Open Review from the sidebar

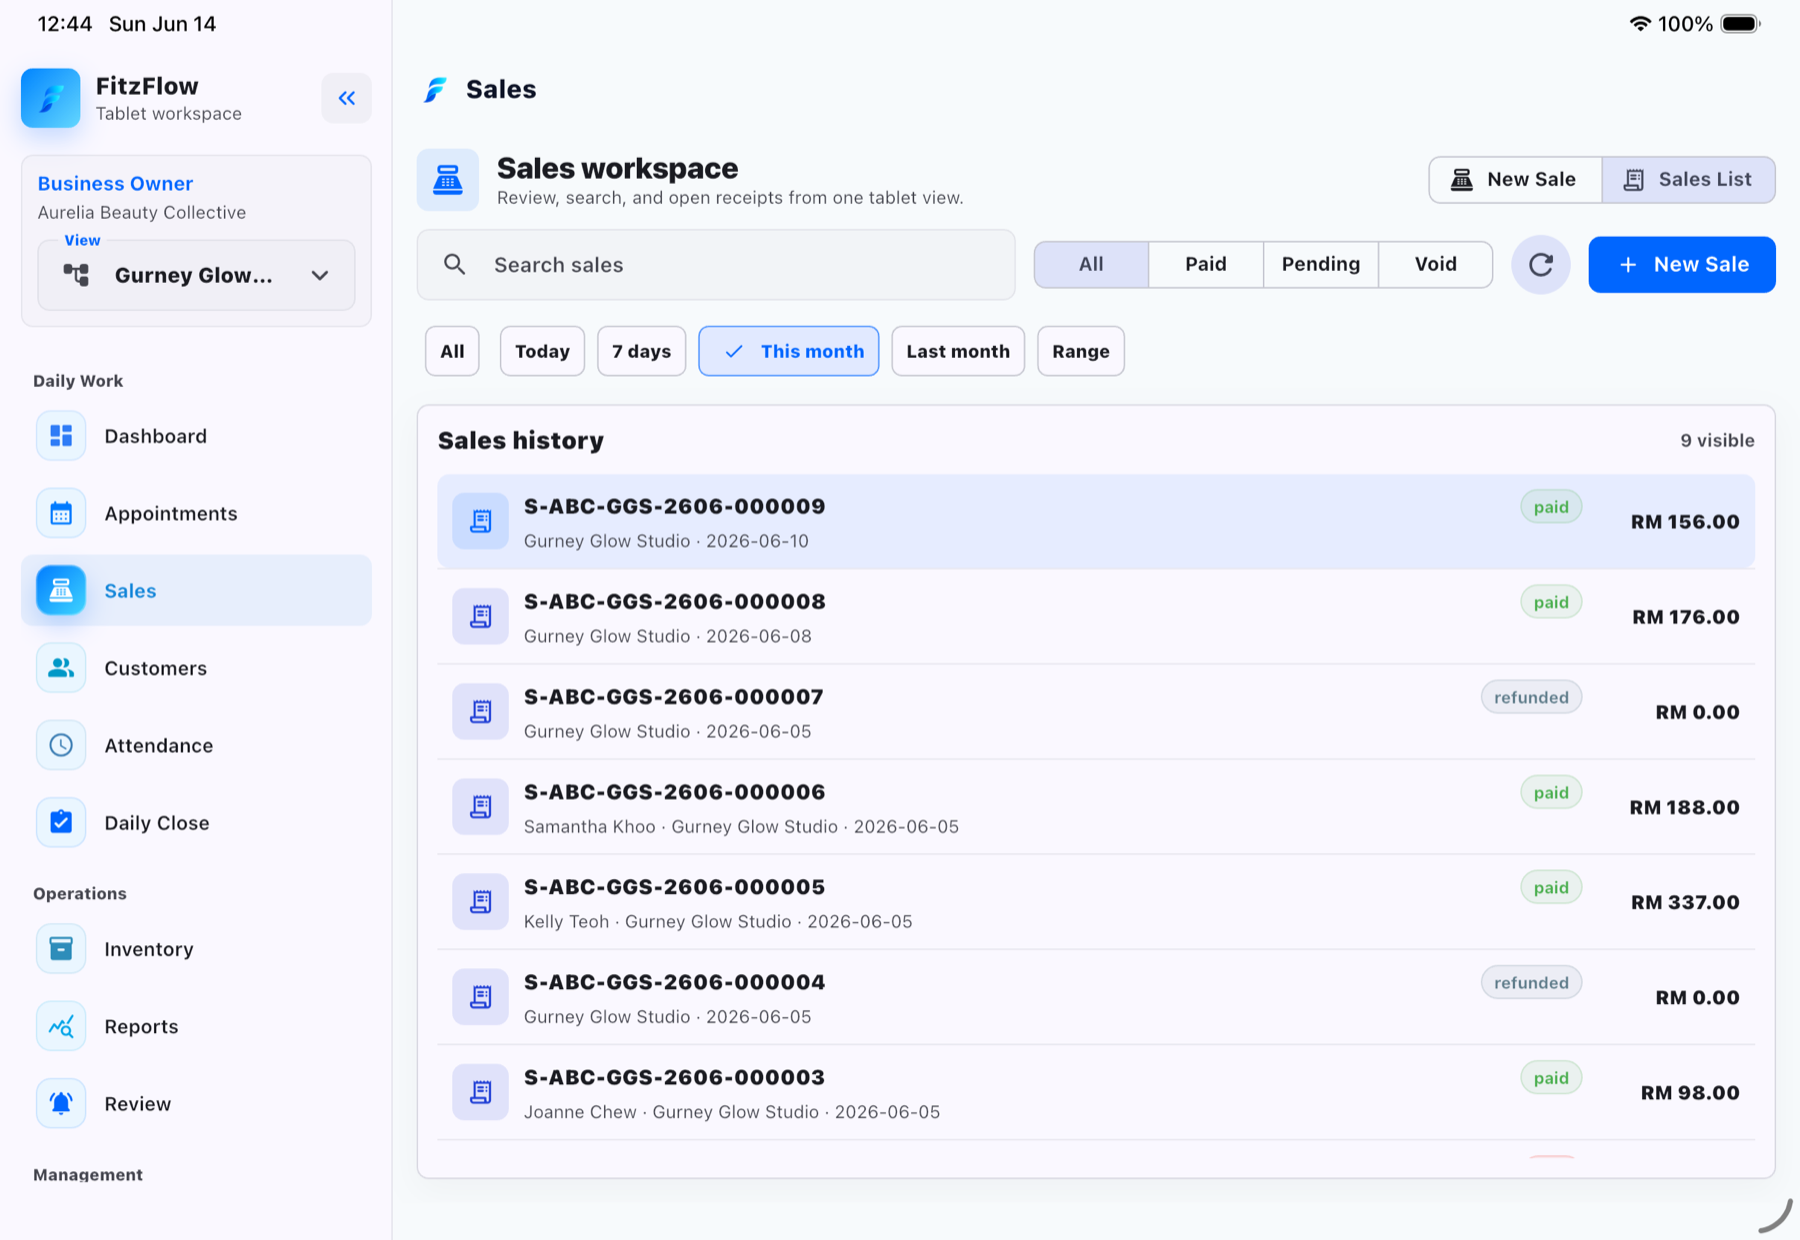pyautogui.click(x=196, y=1103)
